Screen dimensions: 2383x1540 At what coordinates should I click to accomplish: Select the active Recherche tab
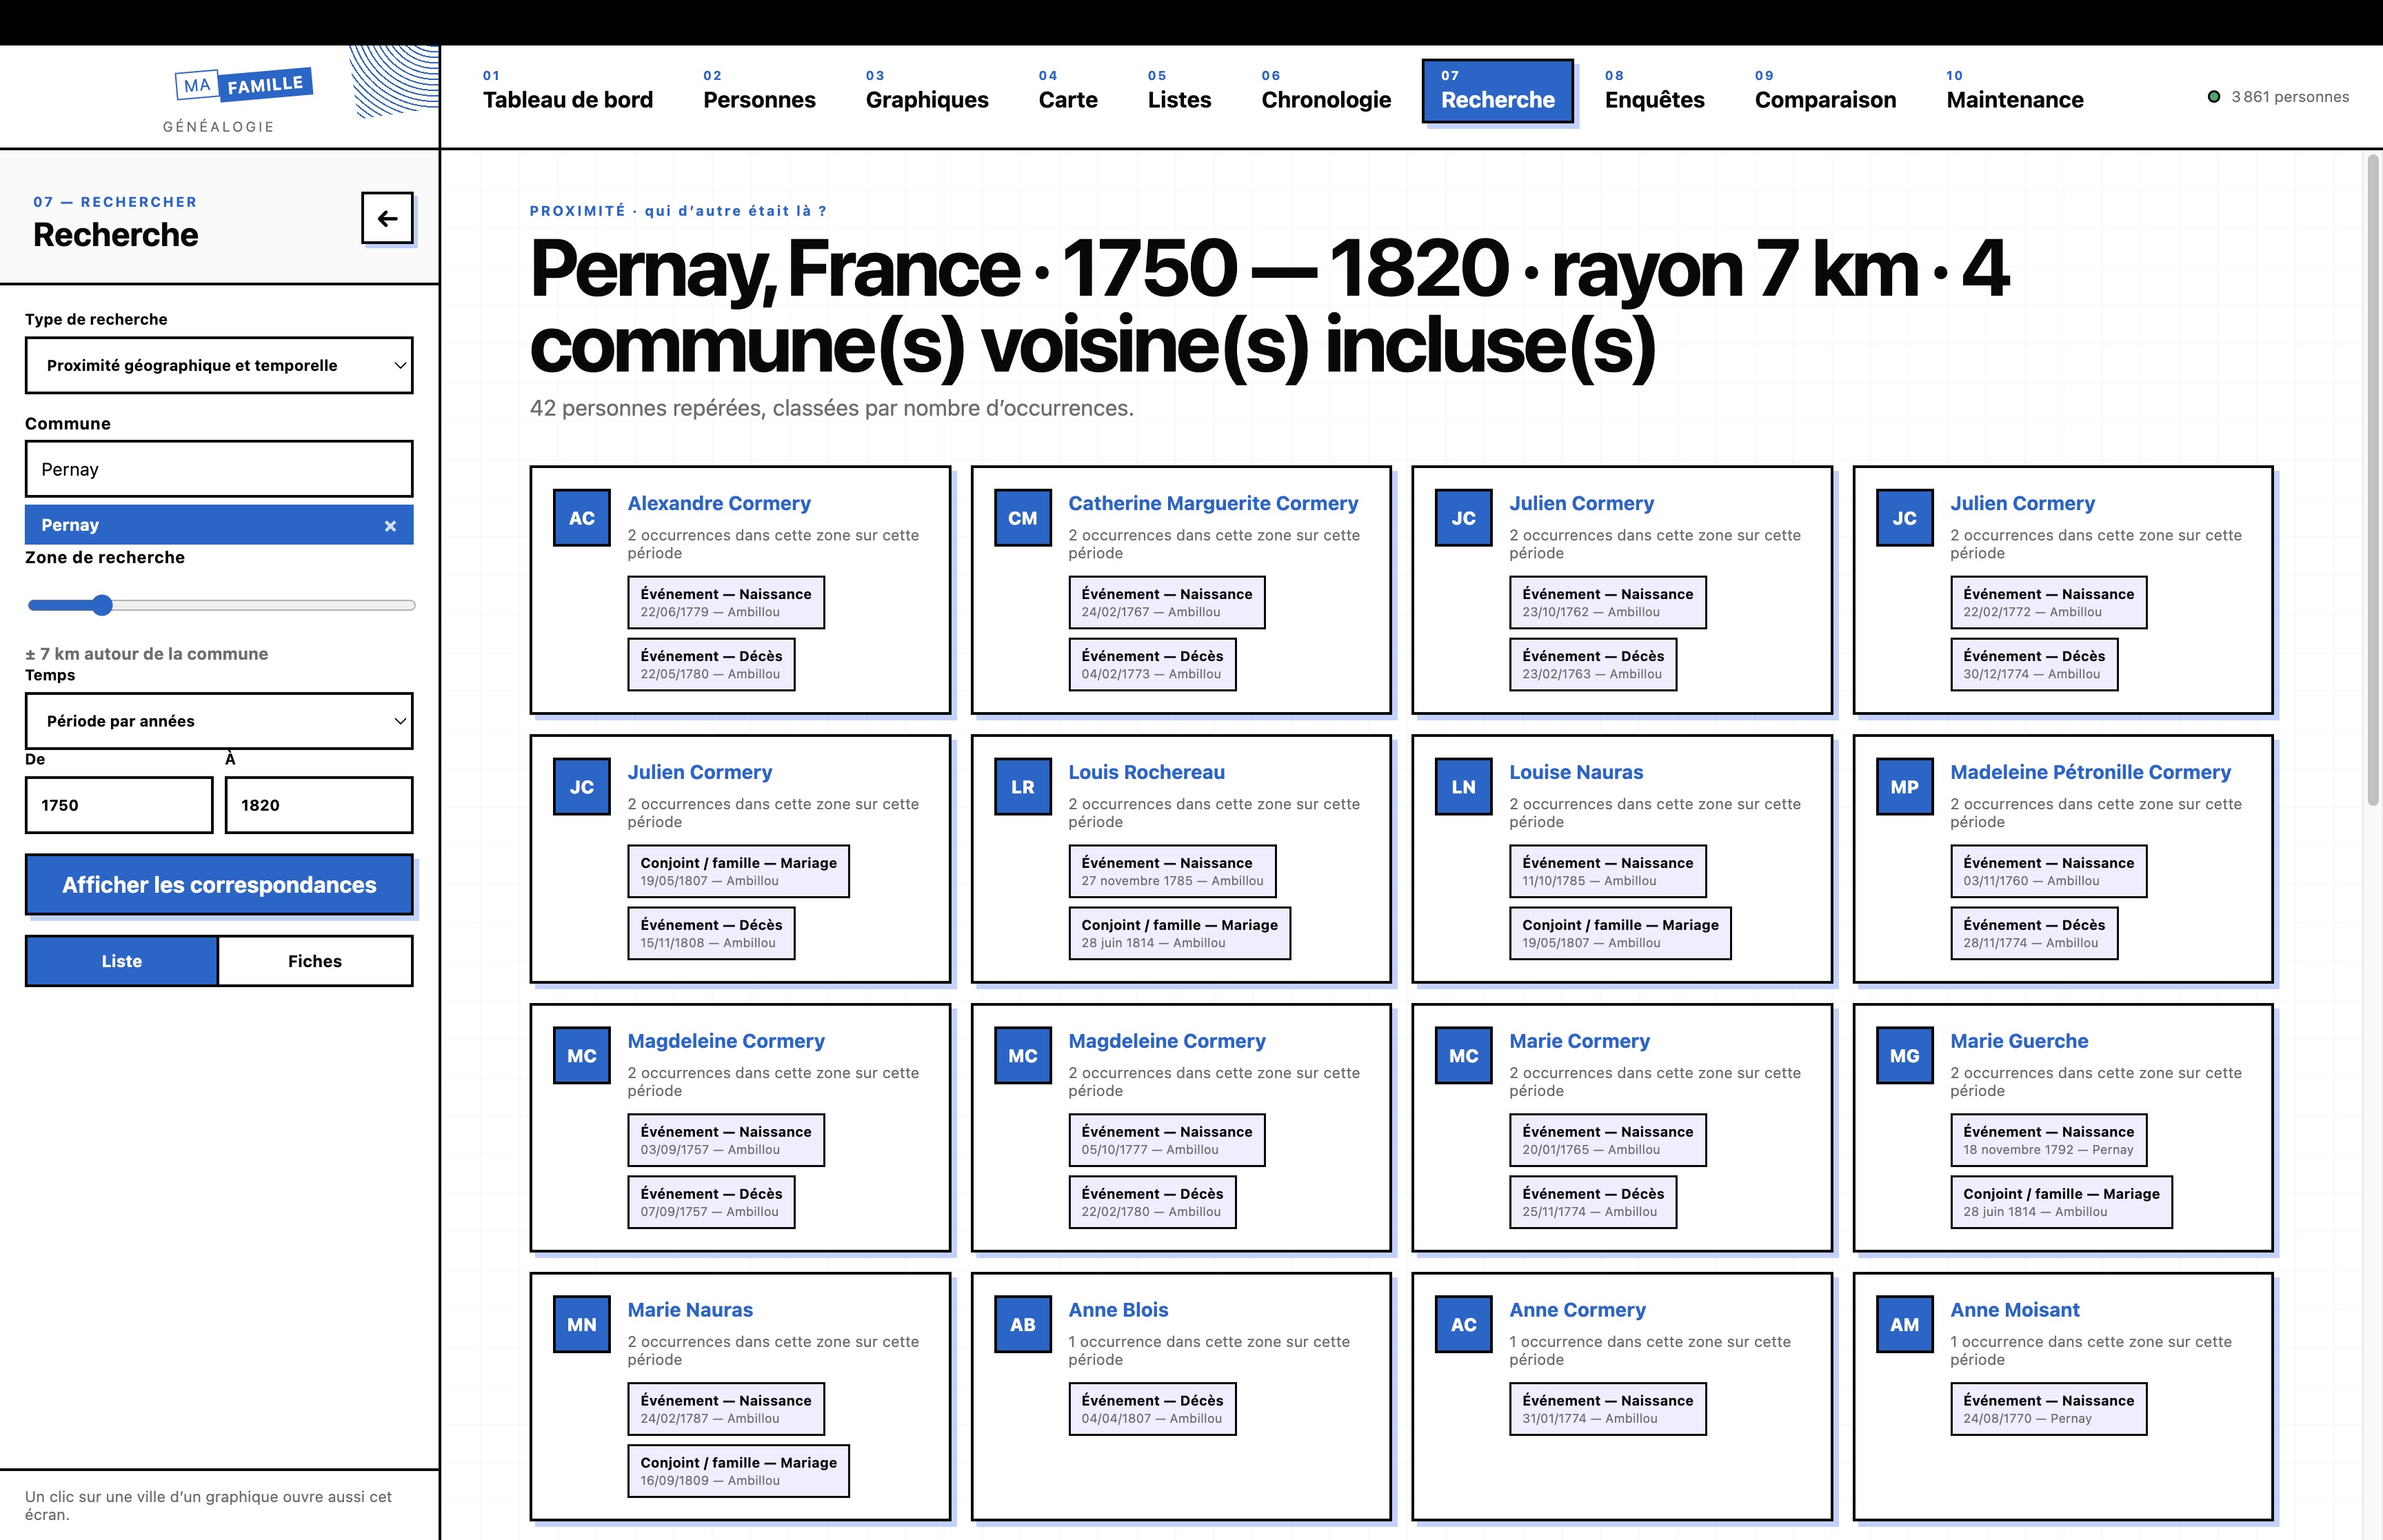coord(1497,91)
